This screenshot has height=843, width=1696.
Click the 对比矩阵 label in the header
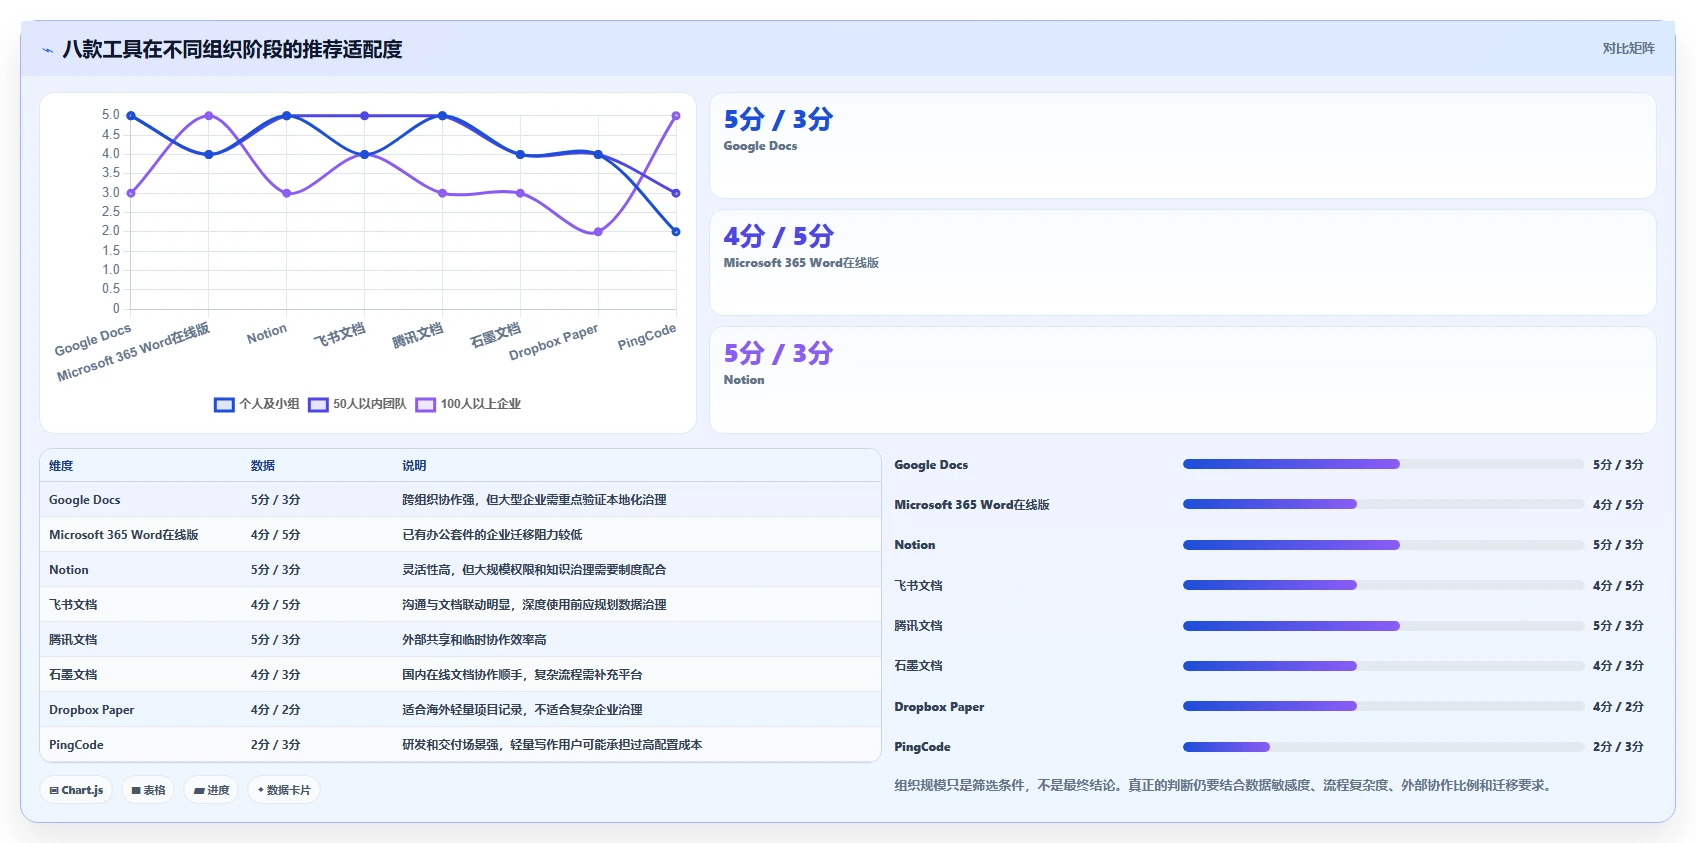coord(1628,48)
